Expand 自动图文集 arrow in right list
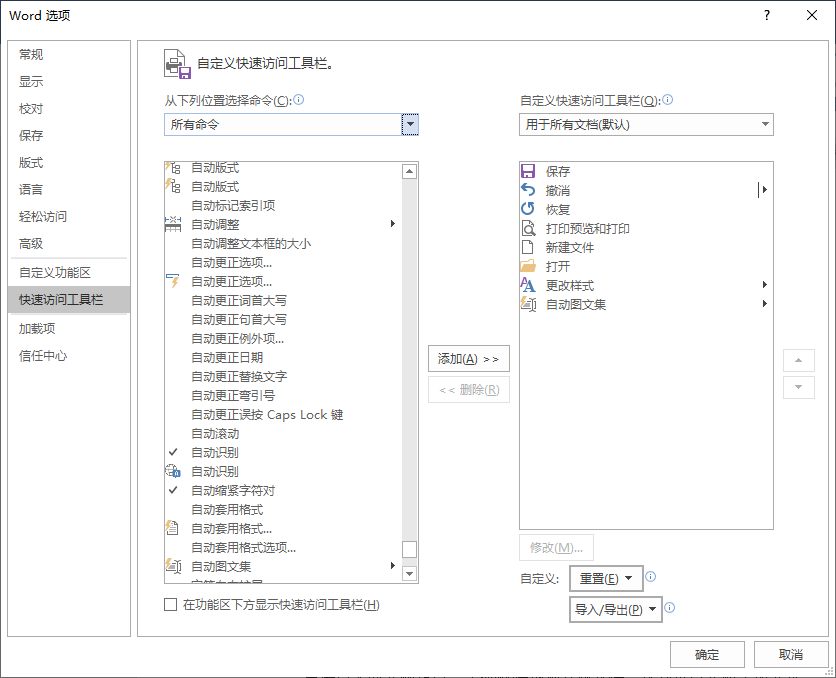Image resolution: width=836 pixels, height=678 pixels. coord(765,304)
